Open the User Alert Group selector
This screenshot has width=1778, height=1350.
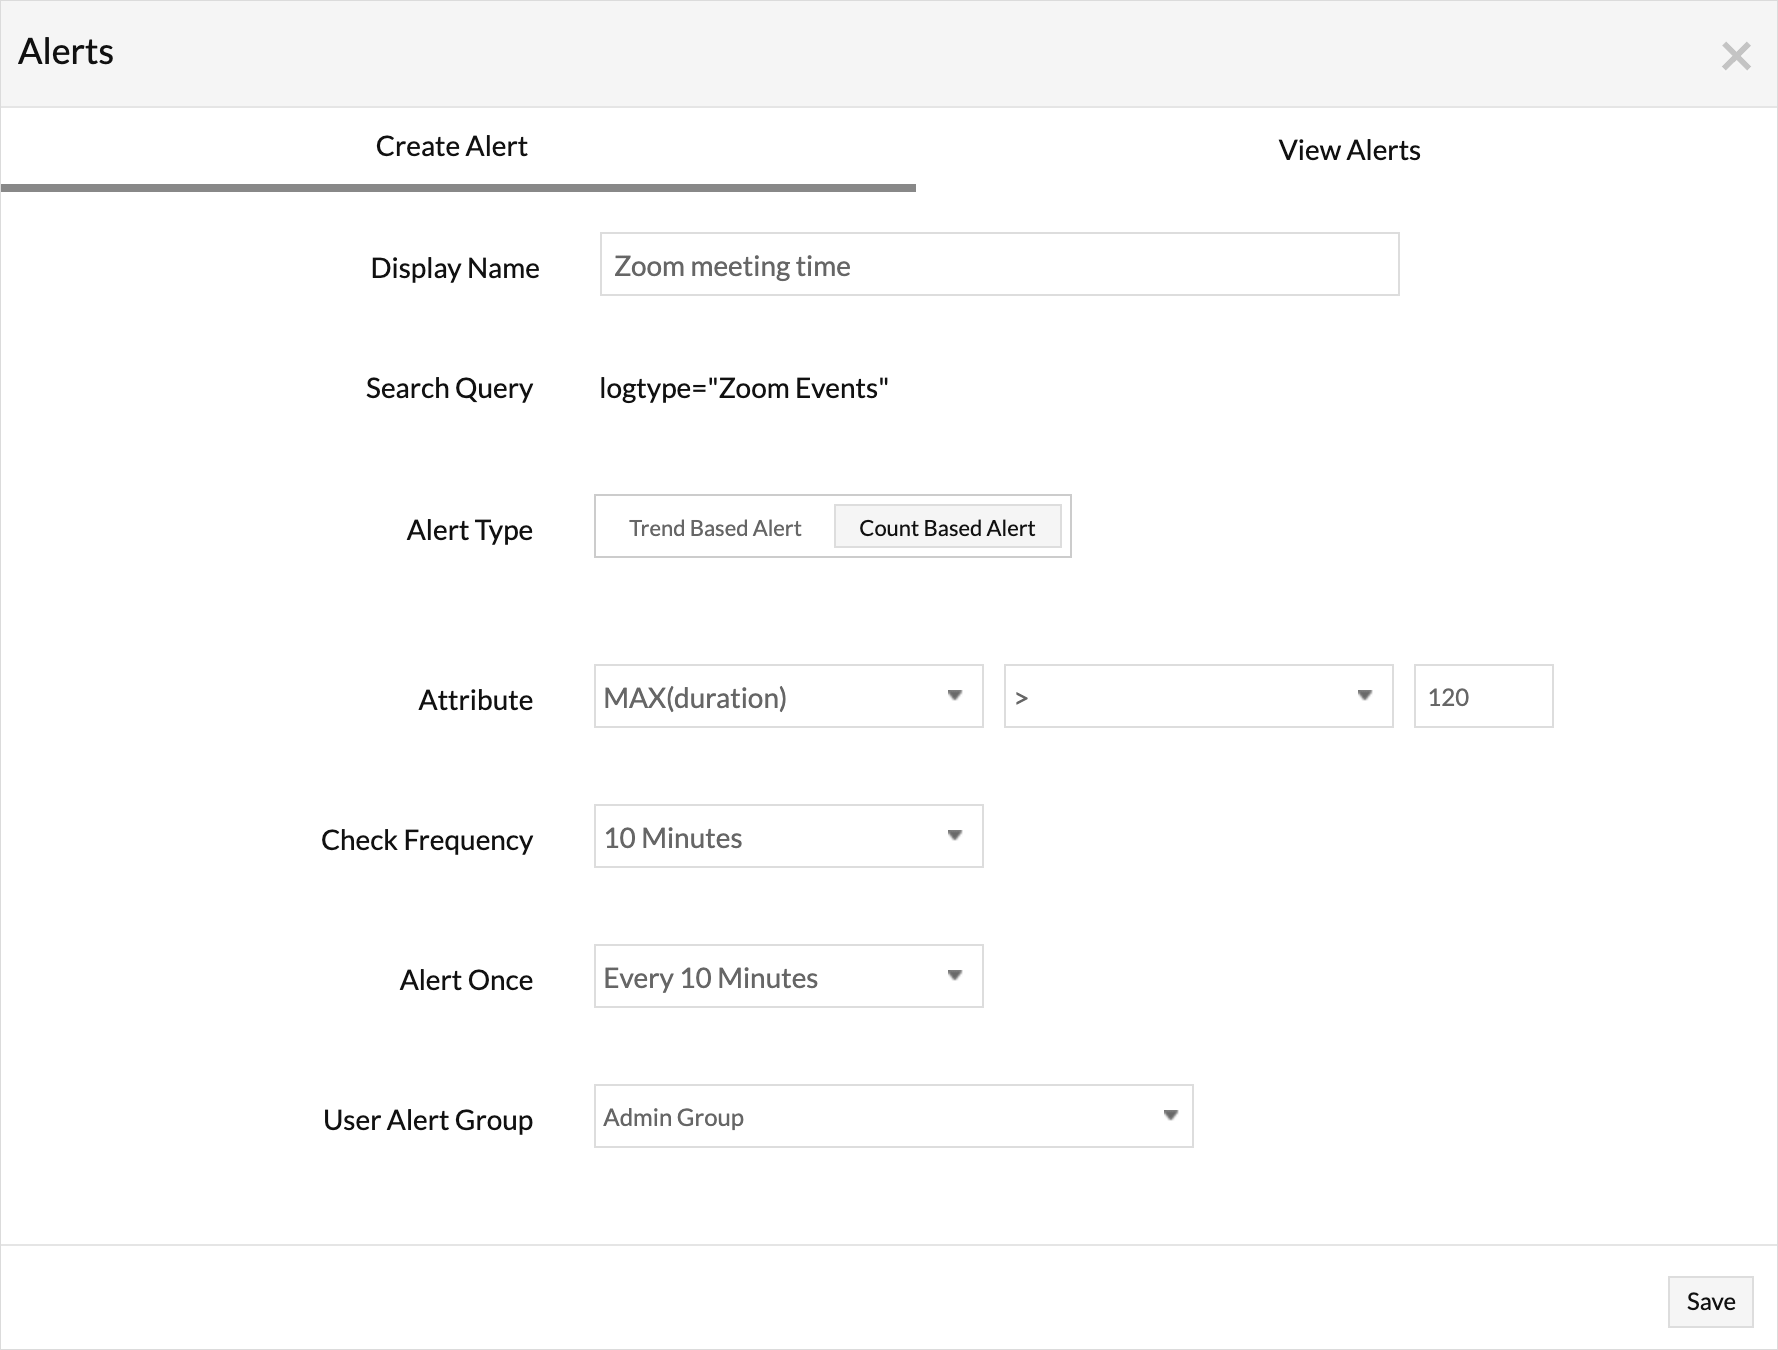(x=893, y=1116)
